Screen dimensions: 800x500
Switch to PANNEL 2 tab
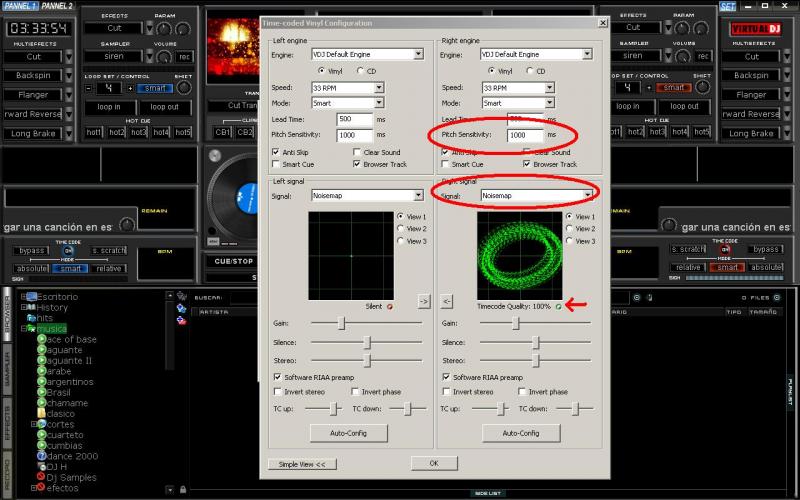point(57,7)
